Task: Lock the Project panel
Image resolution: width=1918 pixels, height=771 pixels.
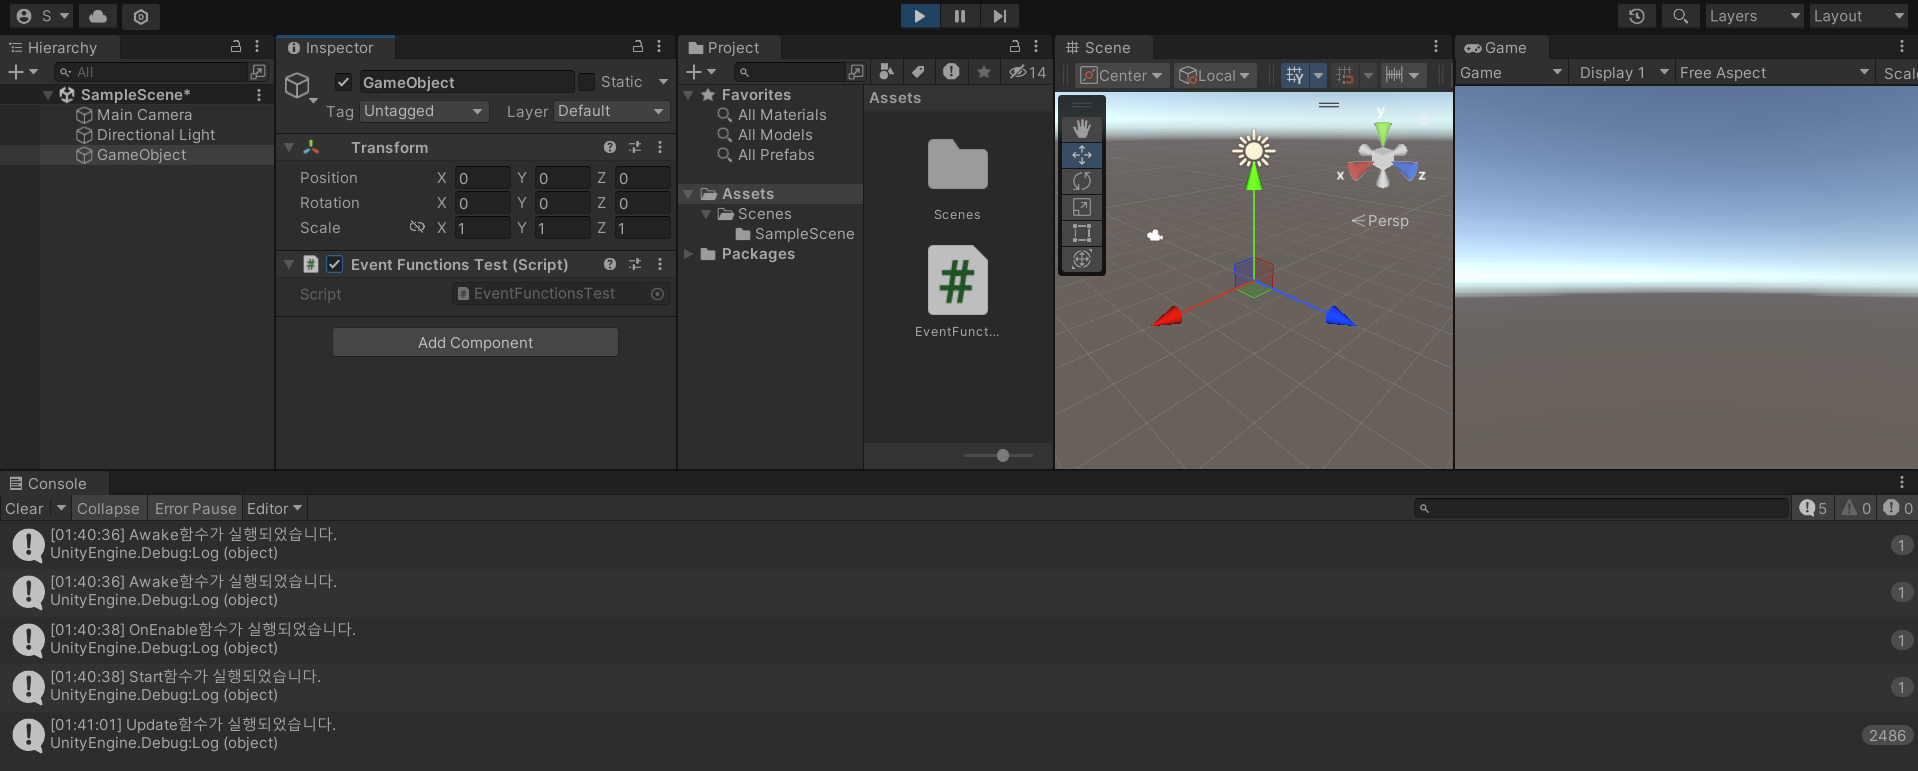Action: [1015, 47]
